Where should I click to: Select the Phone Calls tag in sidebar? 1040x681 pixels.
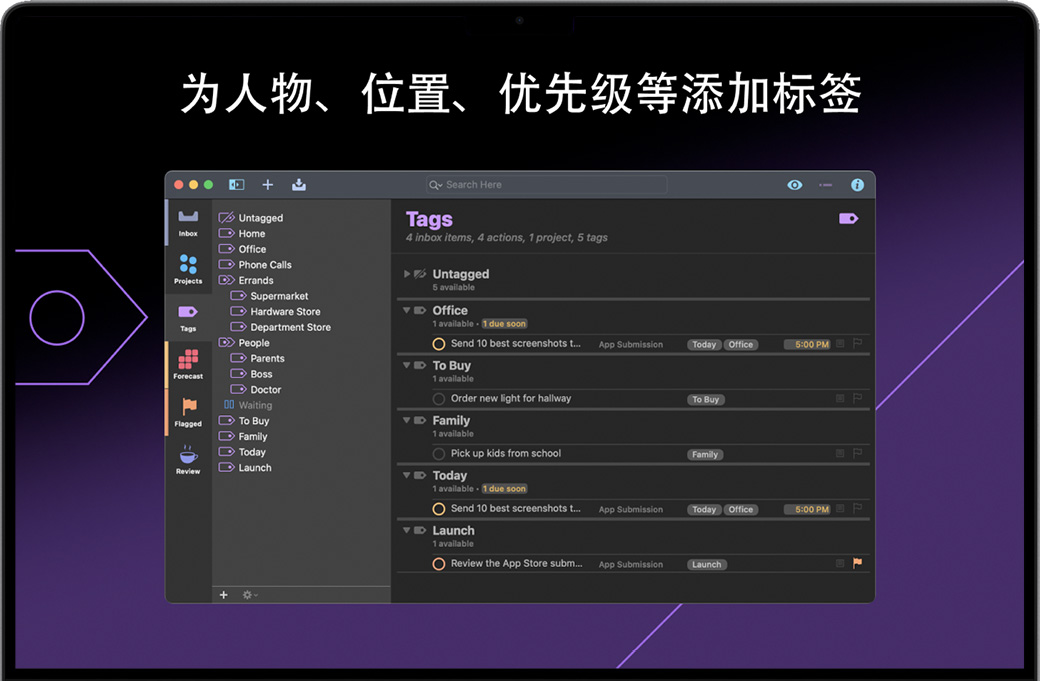265,265
